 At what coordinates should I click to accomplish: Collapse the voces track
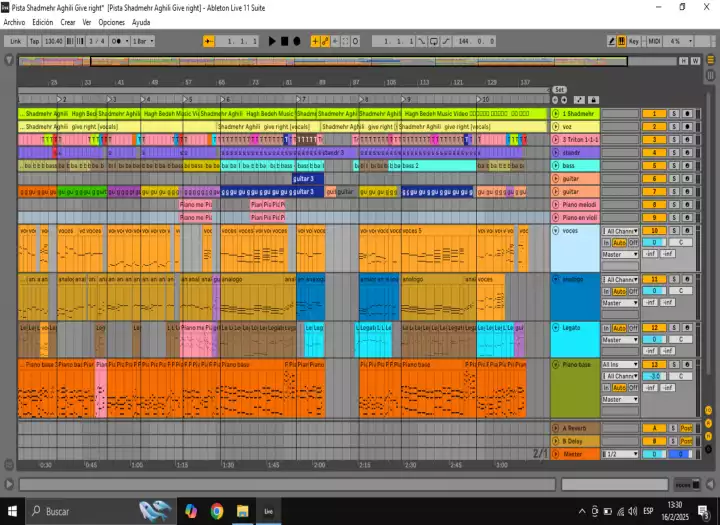pyautogui.click(x=556, y=231)
